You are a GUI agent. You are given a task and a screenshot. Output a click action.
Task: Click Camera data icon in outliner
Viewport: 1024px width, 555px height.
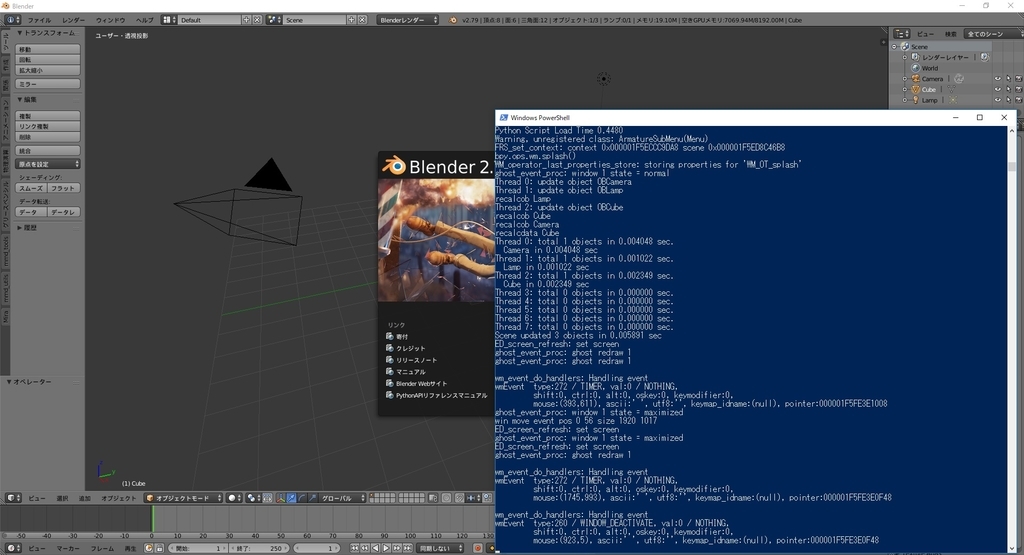pyautogui.click(x=959, y=78)
